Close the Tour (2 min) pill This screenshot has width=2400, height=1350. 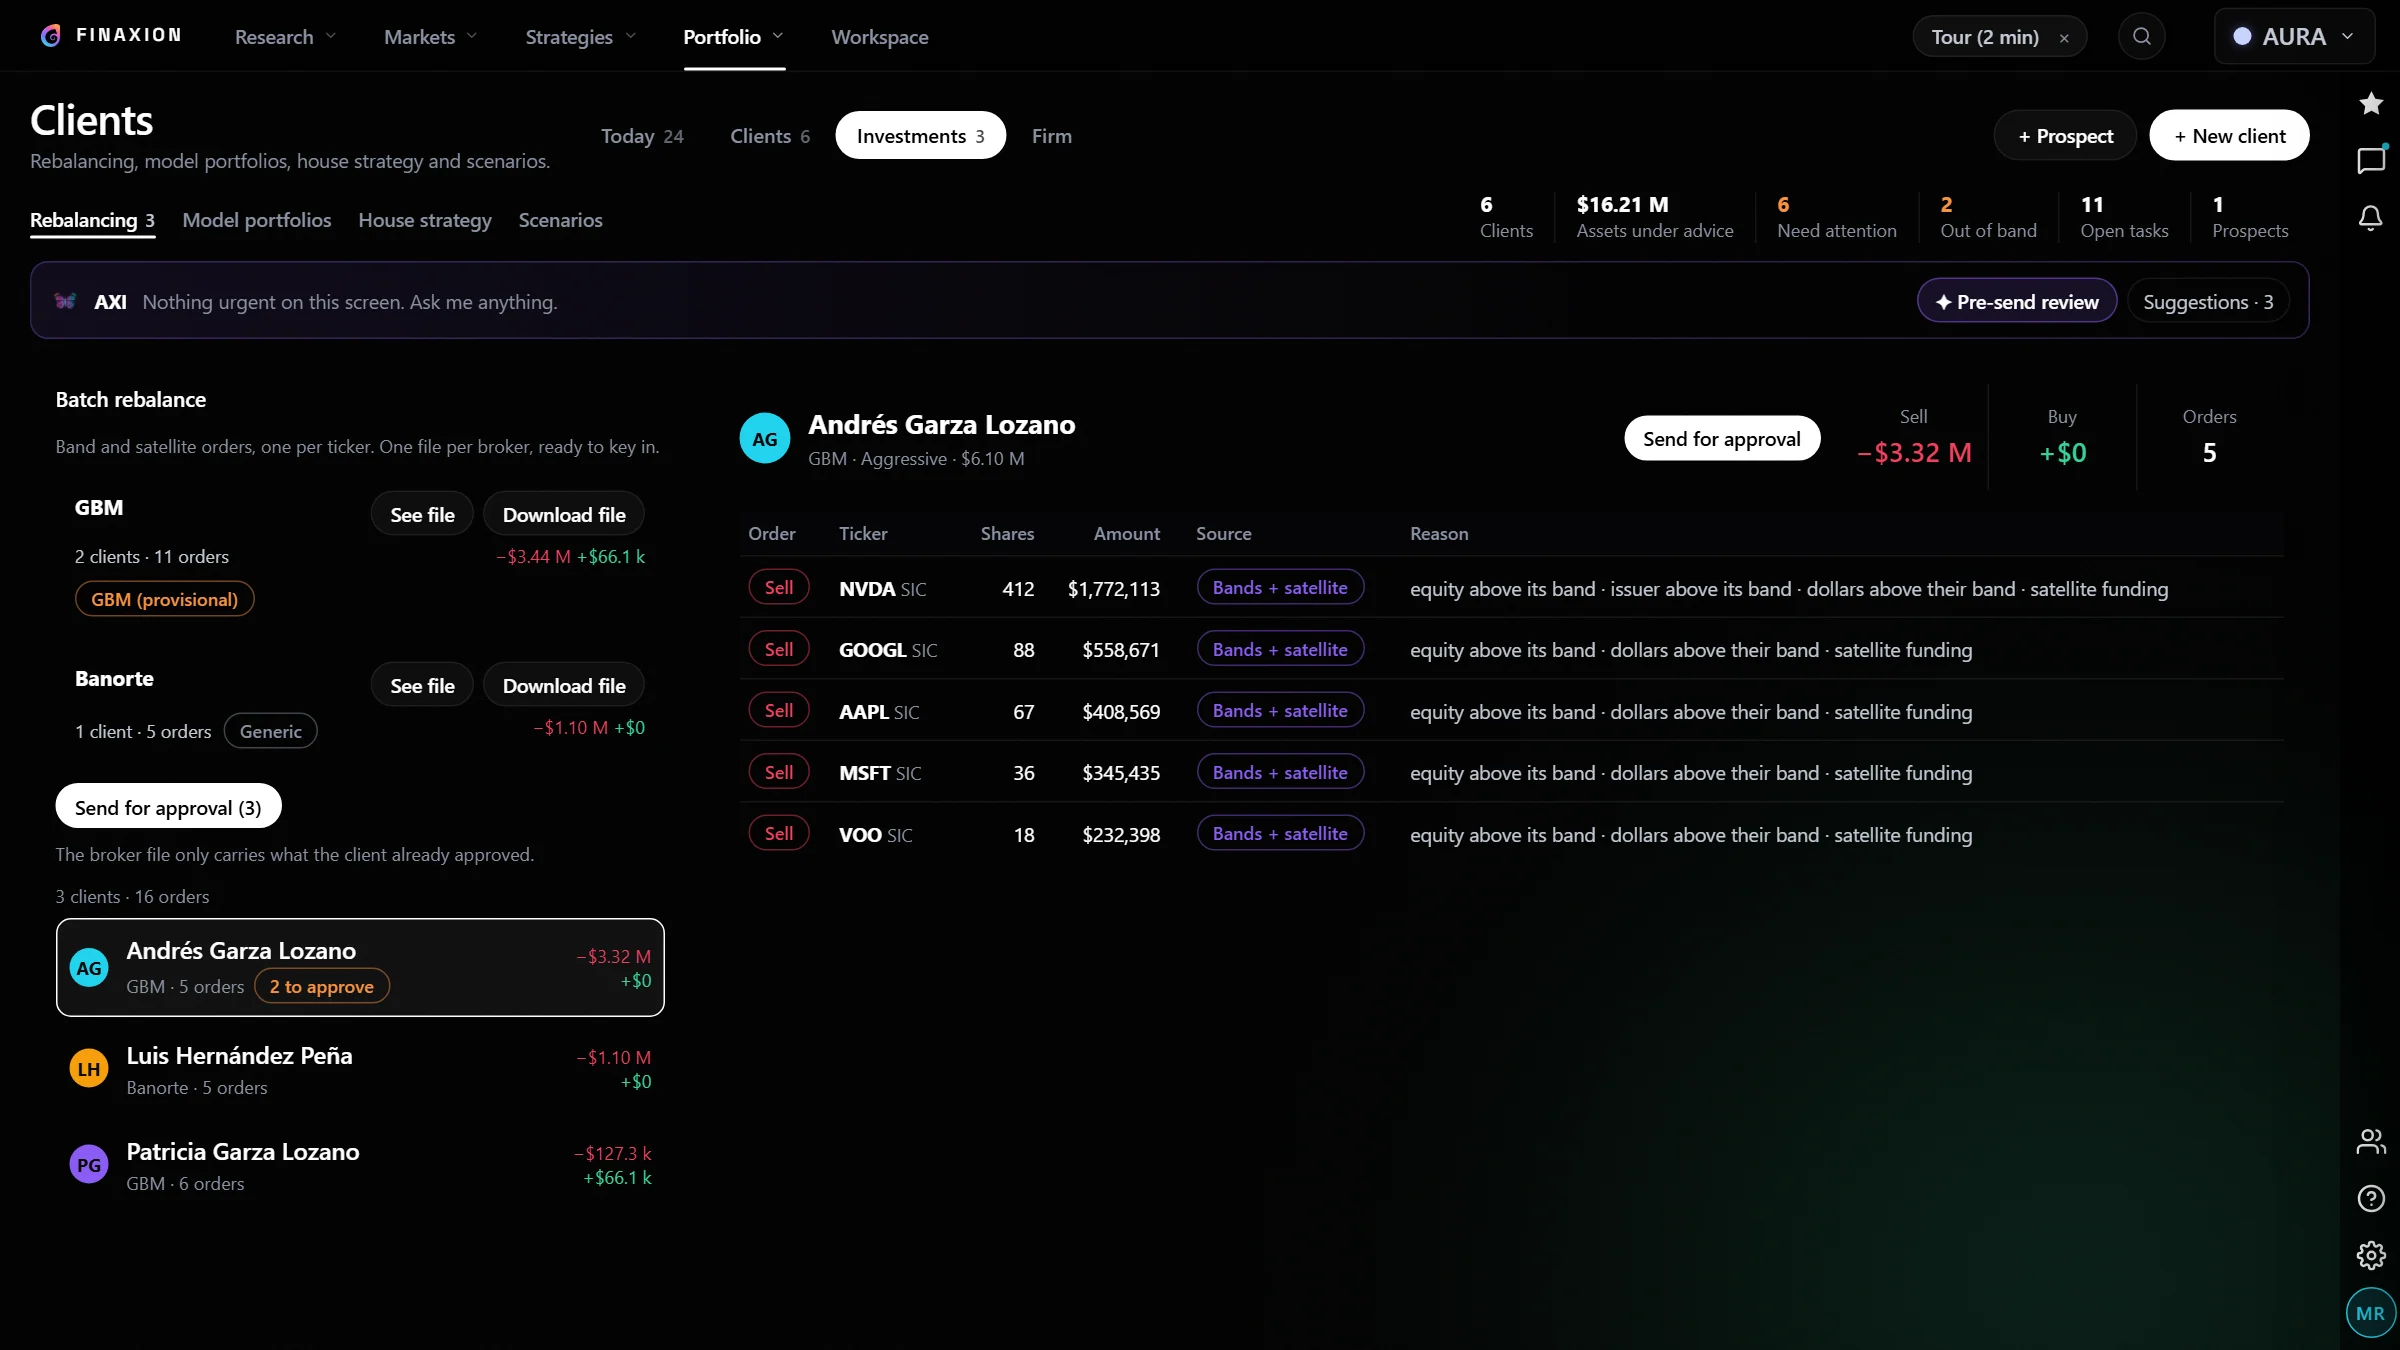pos(2064,38)
